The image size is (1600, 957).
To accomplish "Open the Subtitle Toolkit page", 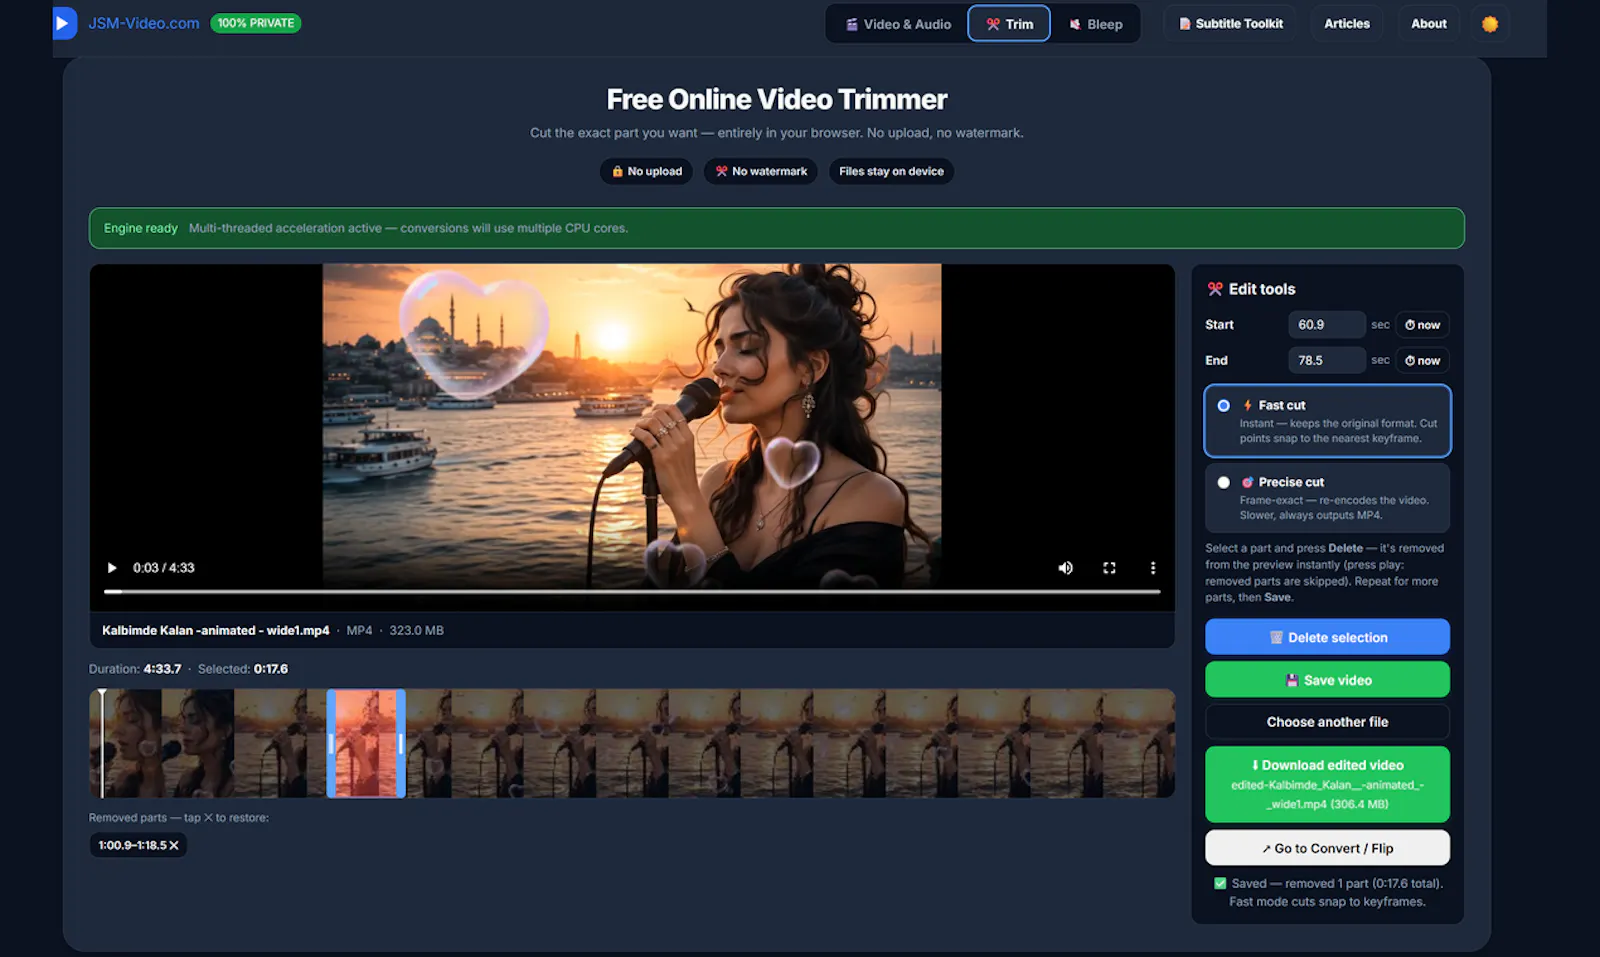I will (x=1231, y=24).
